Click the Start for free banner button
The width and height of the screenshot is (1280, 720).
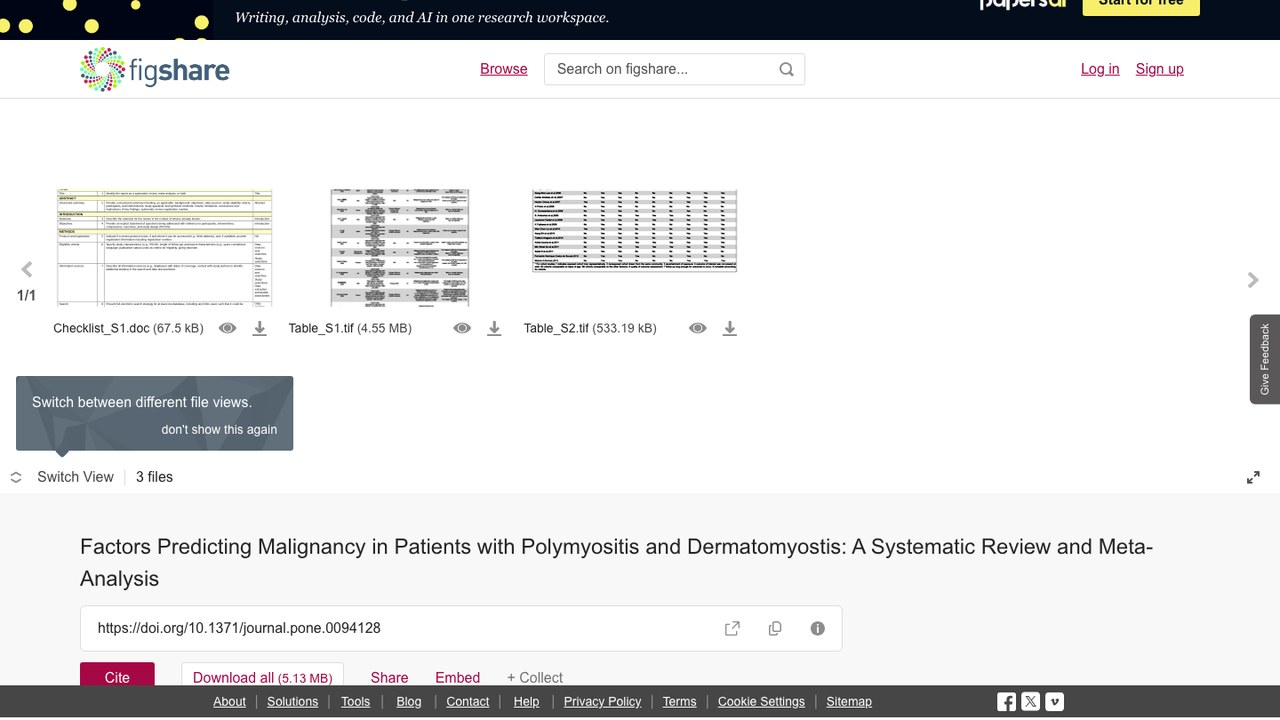point(1141,5)
